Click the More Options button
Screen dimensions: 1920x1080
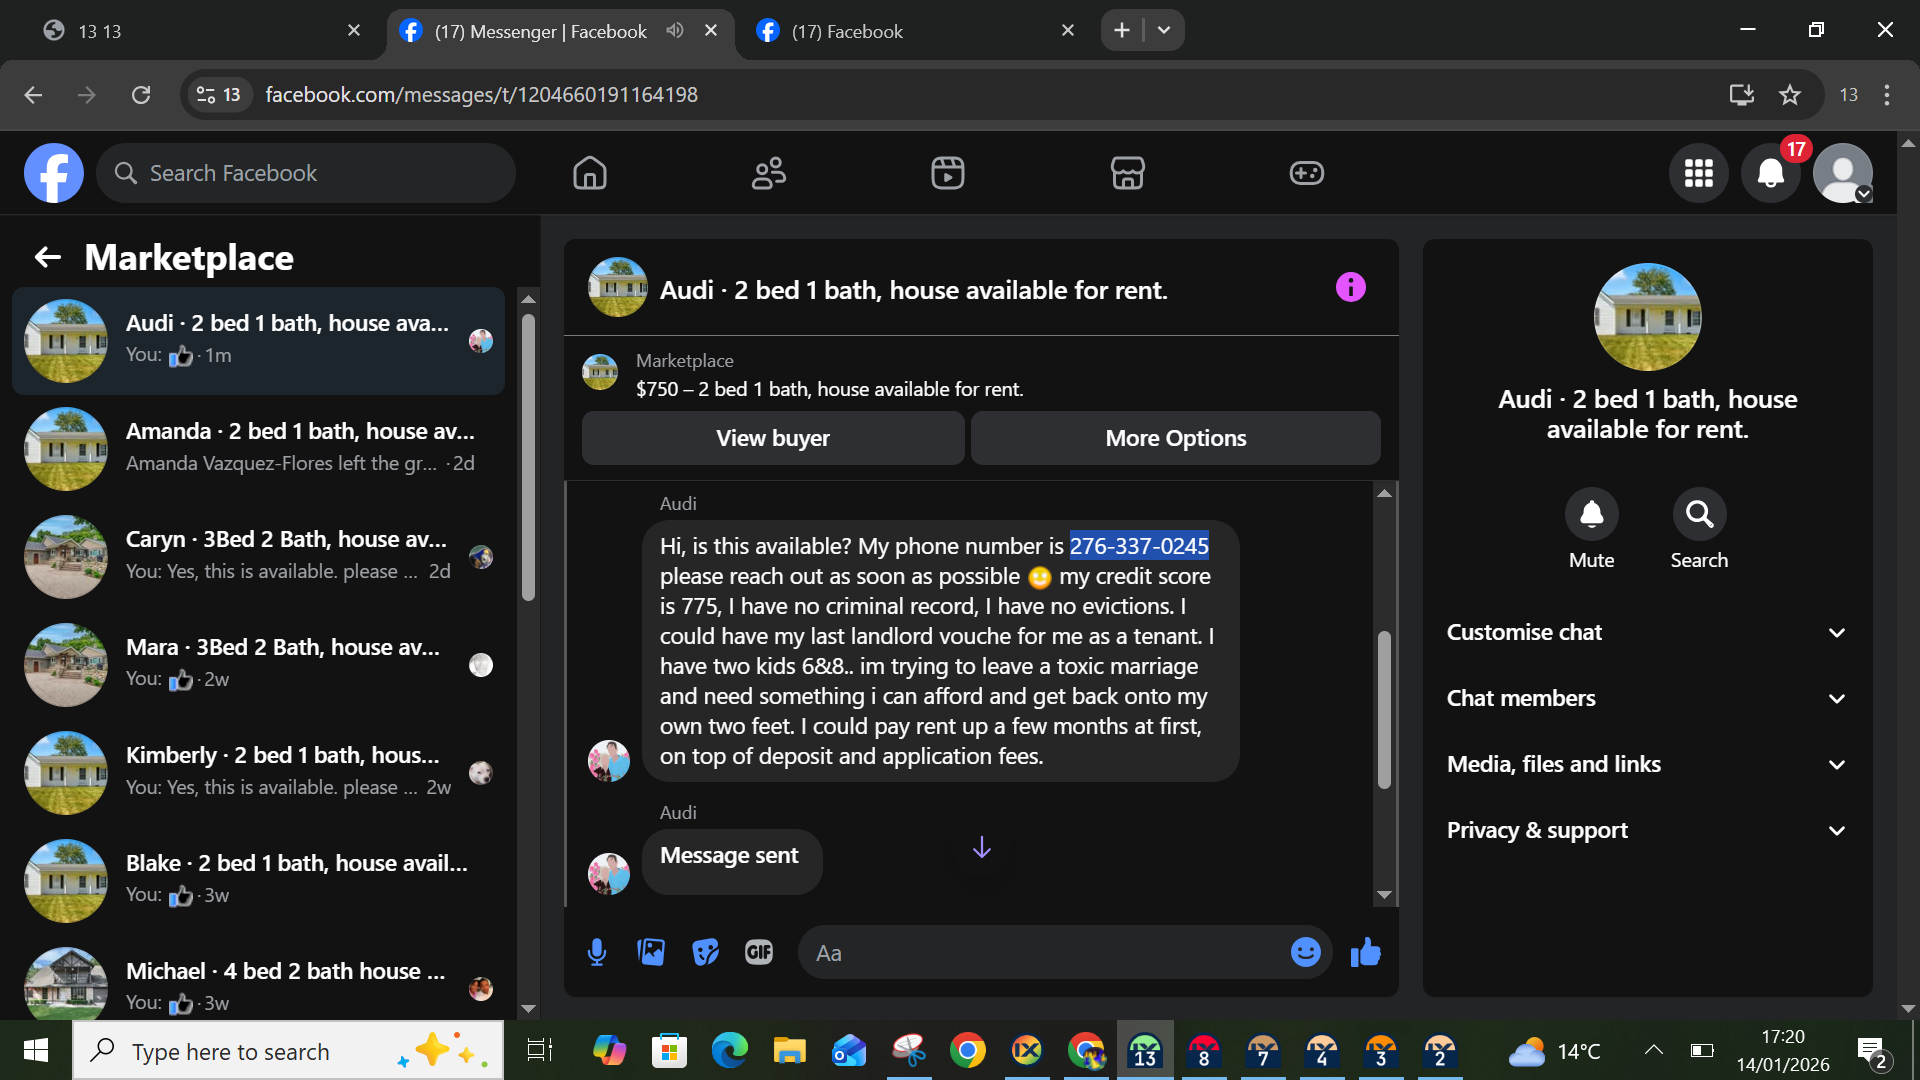[1175, 438]
